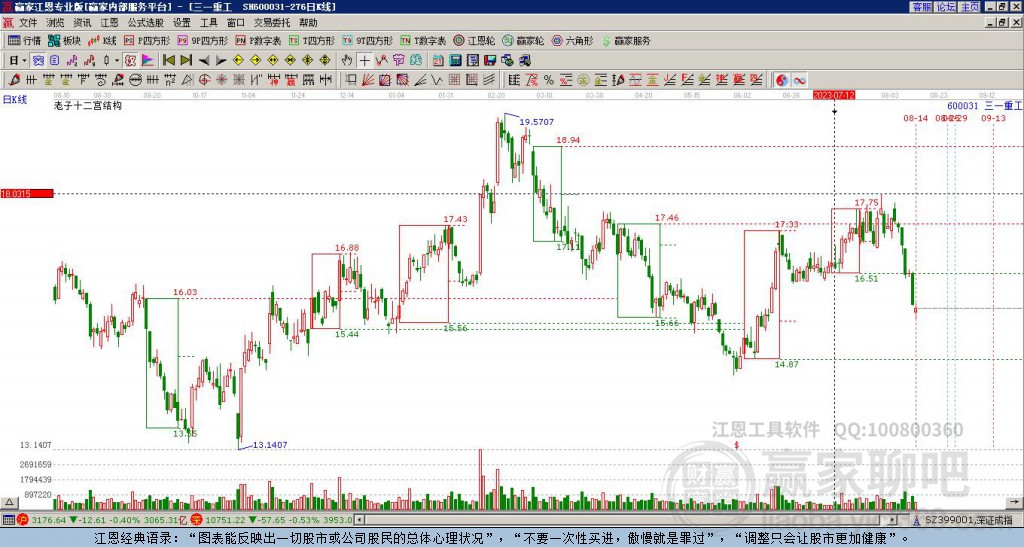Click the red pencil drawing tool
This screenshot has height=548, width=1024.
(x=14, y=80)
